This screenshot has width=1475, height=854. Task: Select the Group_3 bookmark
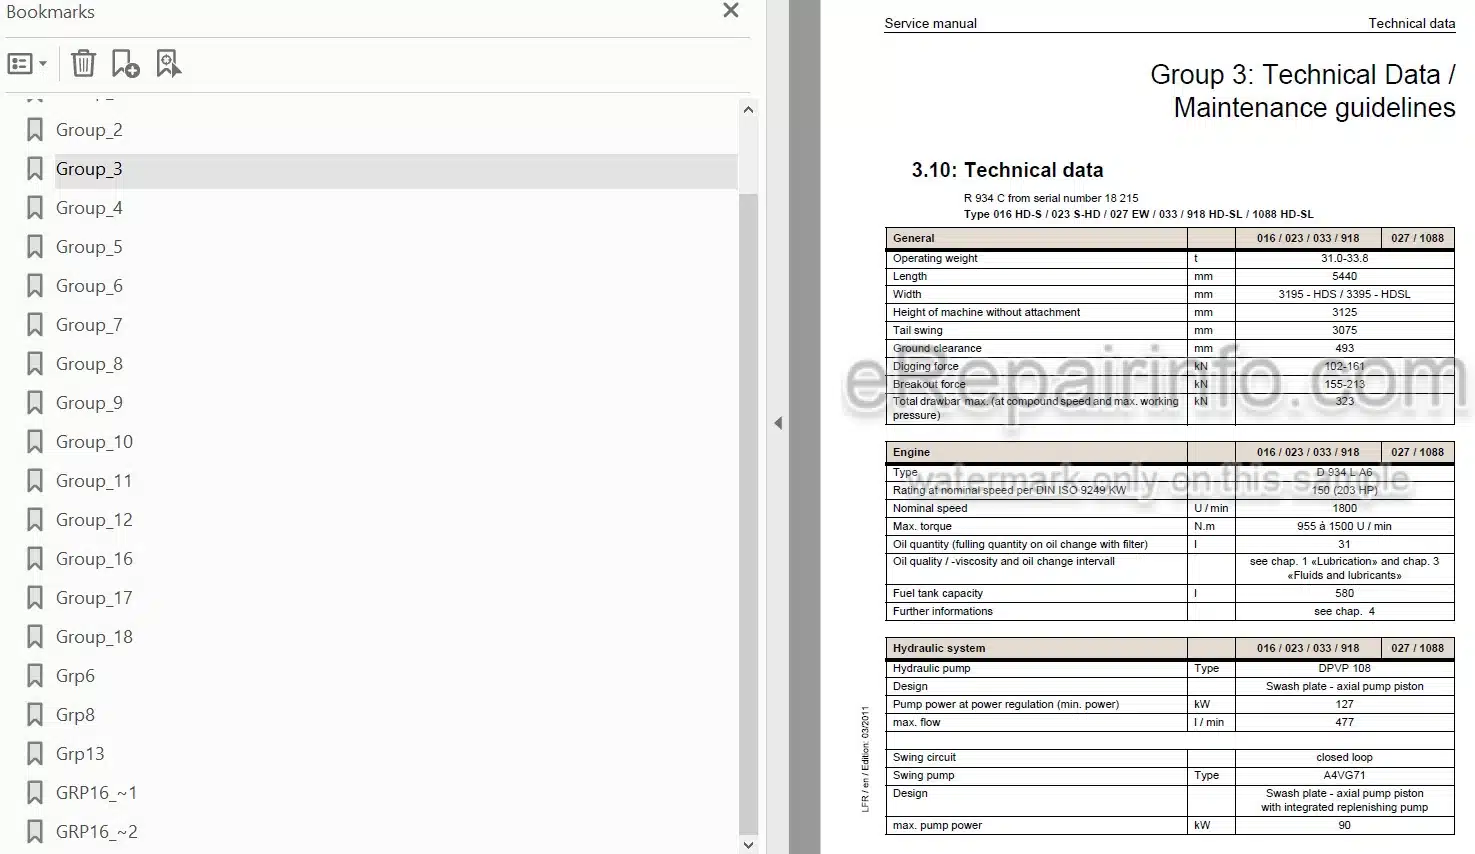click(89, 169)
